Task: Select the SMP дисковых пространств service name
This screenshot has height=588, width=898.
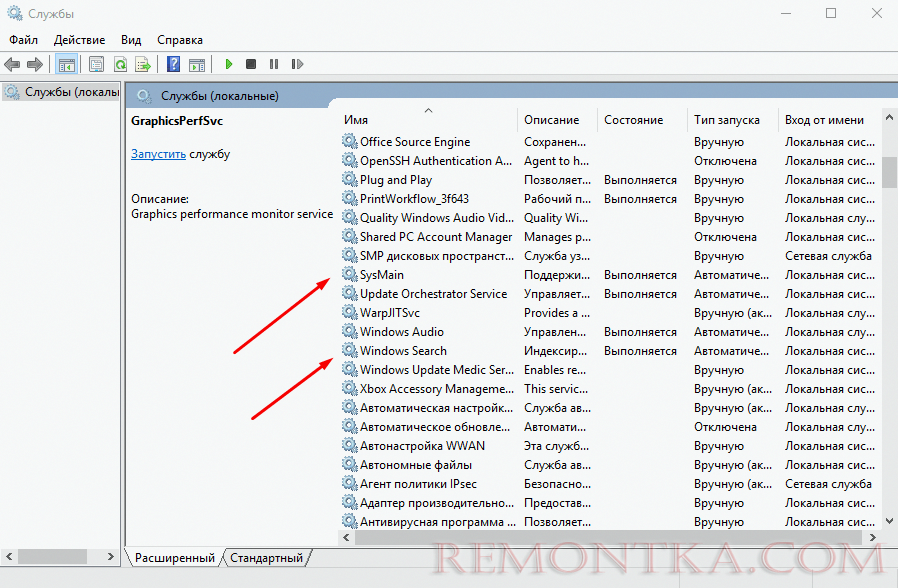Action: [437, 256]
